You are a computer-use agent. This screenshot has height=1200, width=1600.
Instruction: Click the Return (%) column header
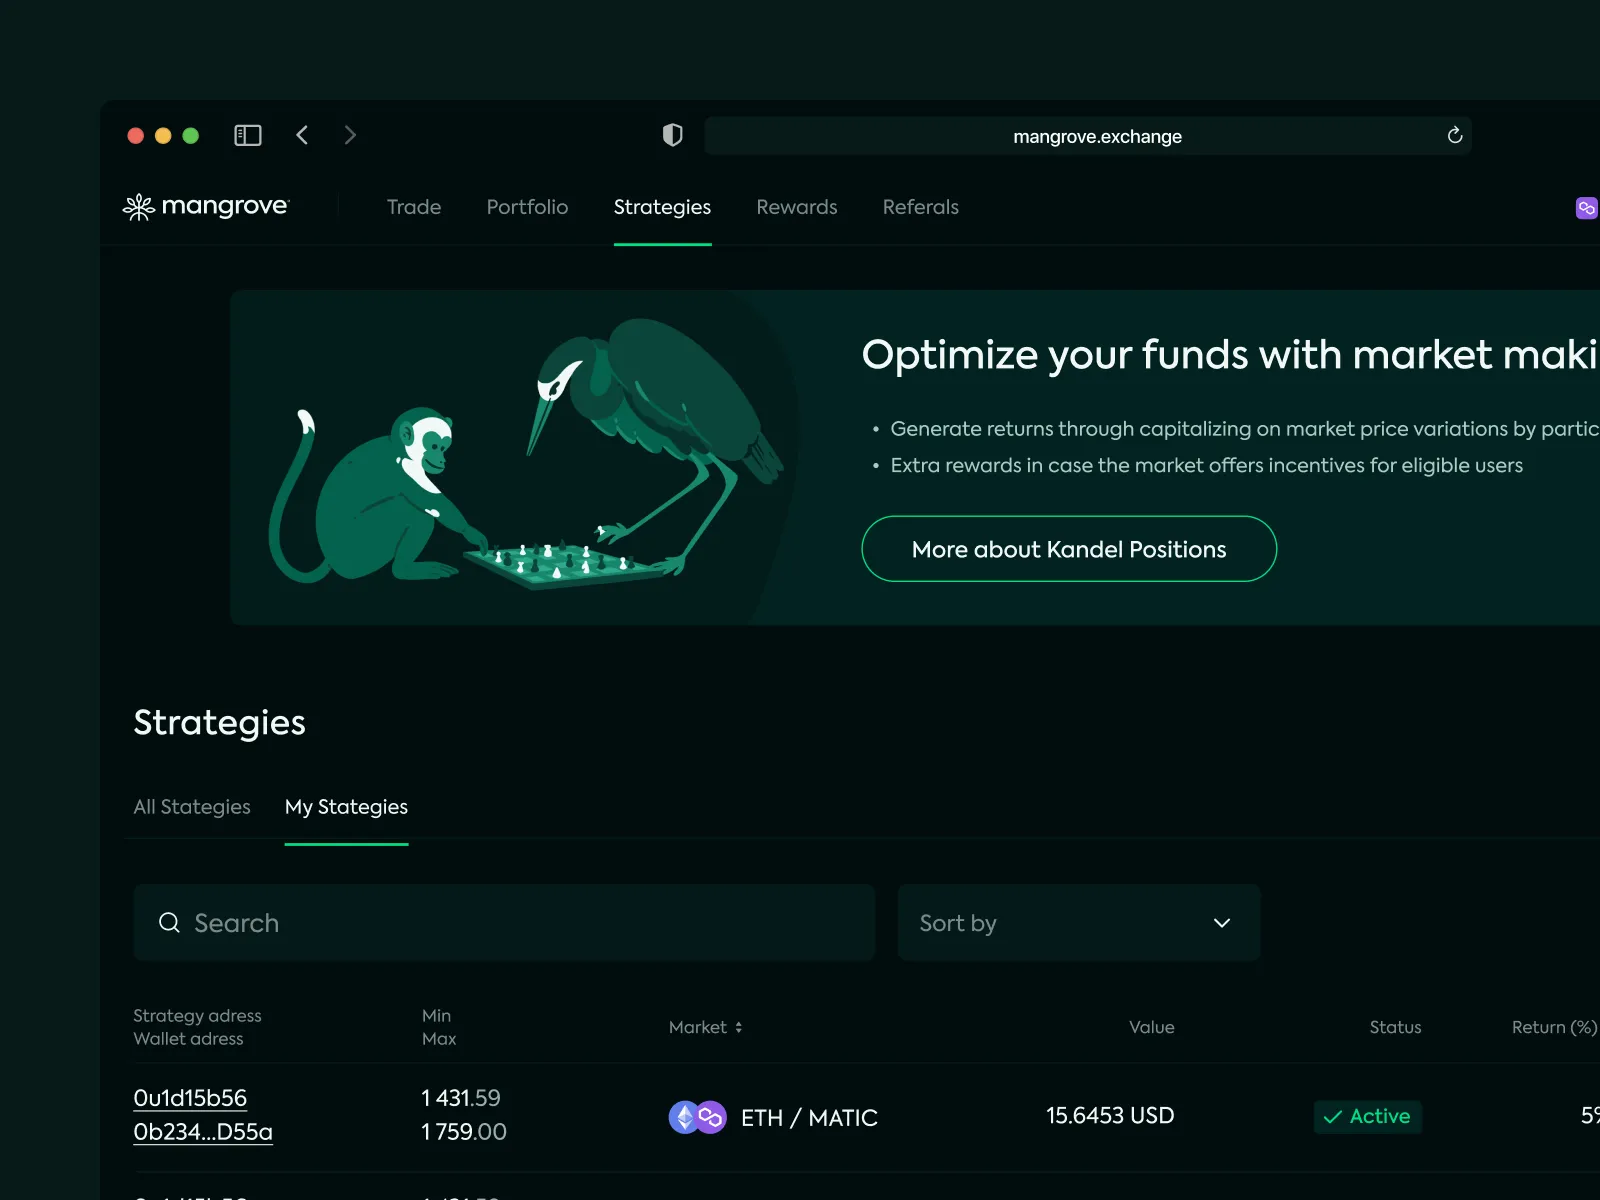pos(1555,1027)
